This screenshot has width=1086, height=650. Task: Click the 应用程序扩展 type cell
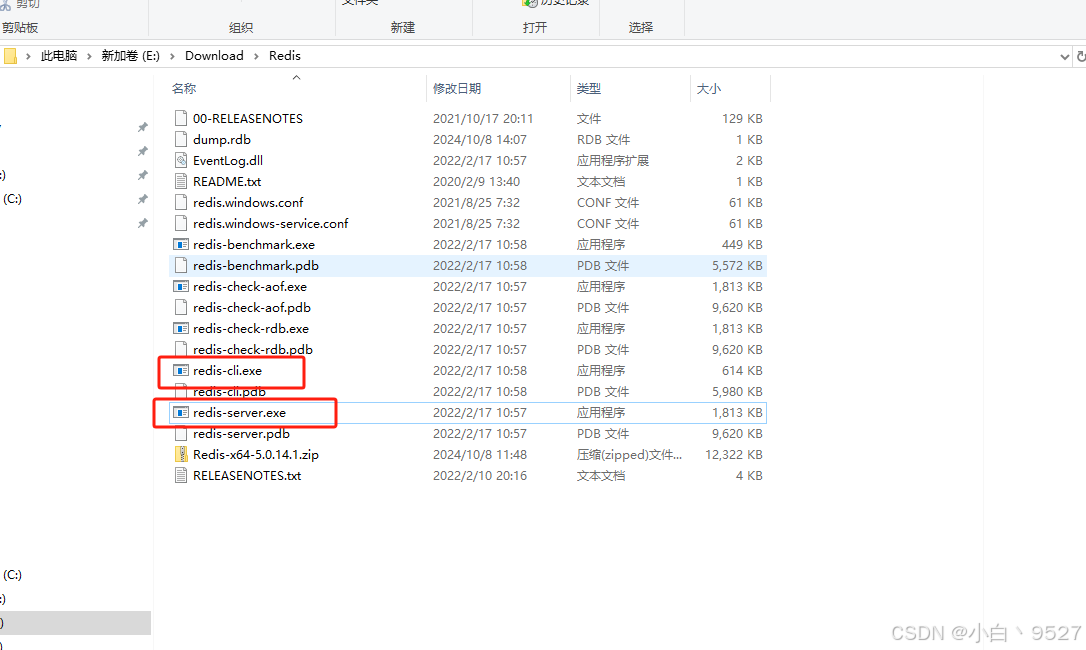613,161
